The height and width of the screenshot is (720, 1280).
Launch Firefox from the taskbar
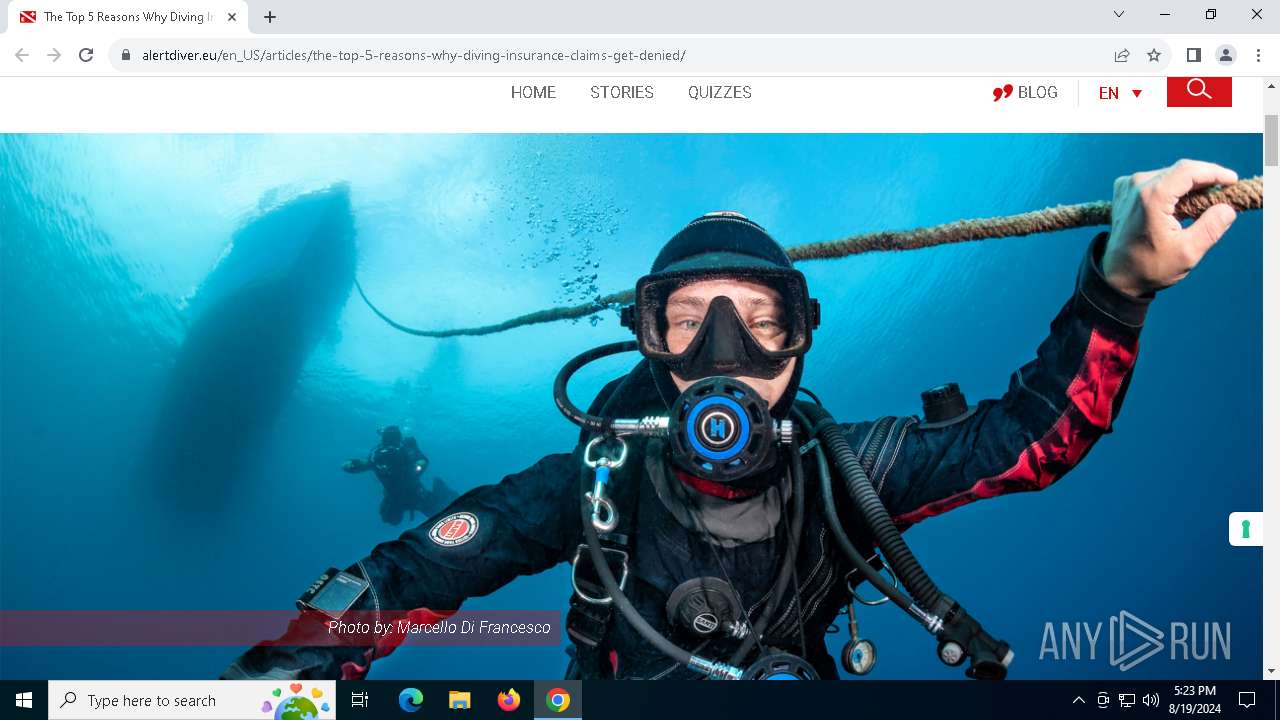coord(509,700)
